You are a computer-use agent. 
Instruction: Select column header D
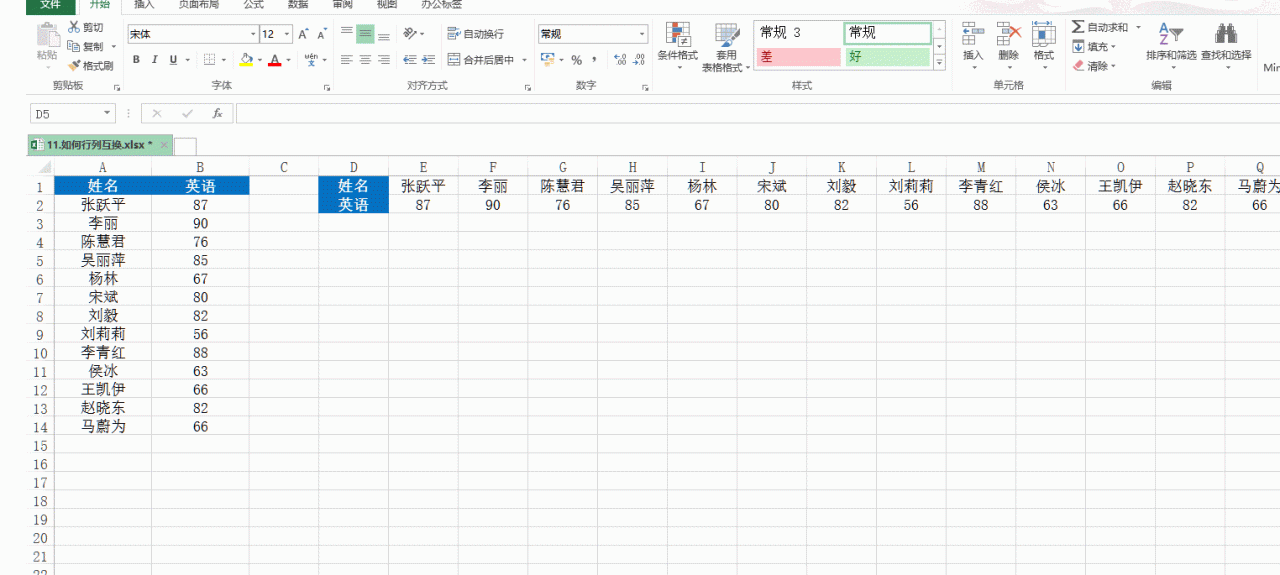353,167
